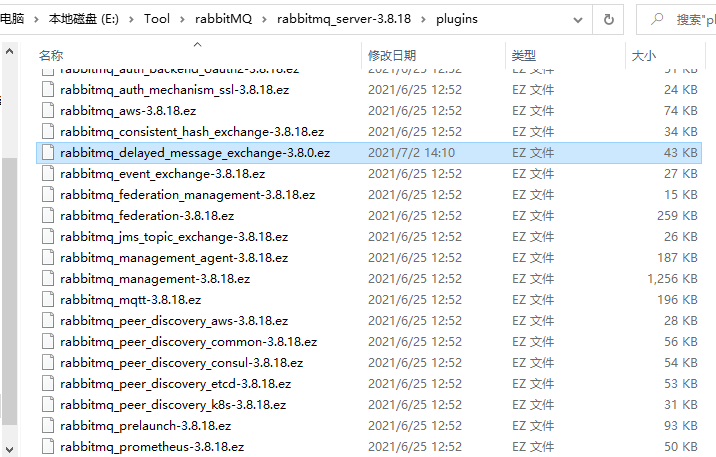Click file icon of rabbitmq_auth_mechanism_ssl-3.8.18.ez
Screen dimensions: 716x457
tap(48, 89)
